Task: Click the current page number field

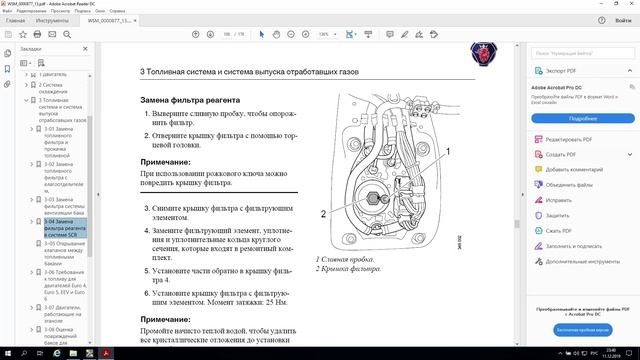Action: [x=227, y=35]
